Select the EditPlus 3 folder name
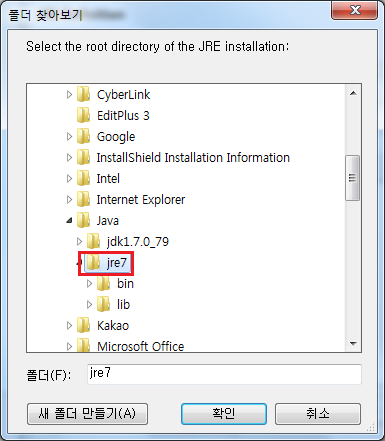 (x=123, y=116)
